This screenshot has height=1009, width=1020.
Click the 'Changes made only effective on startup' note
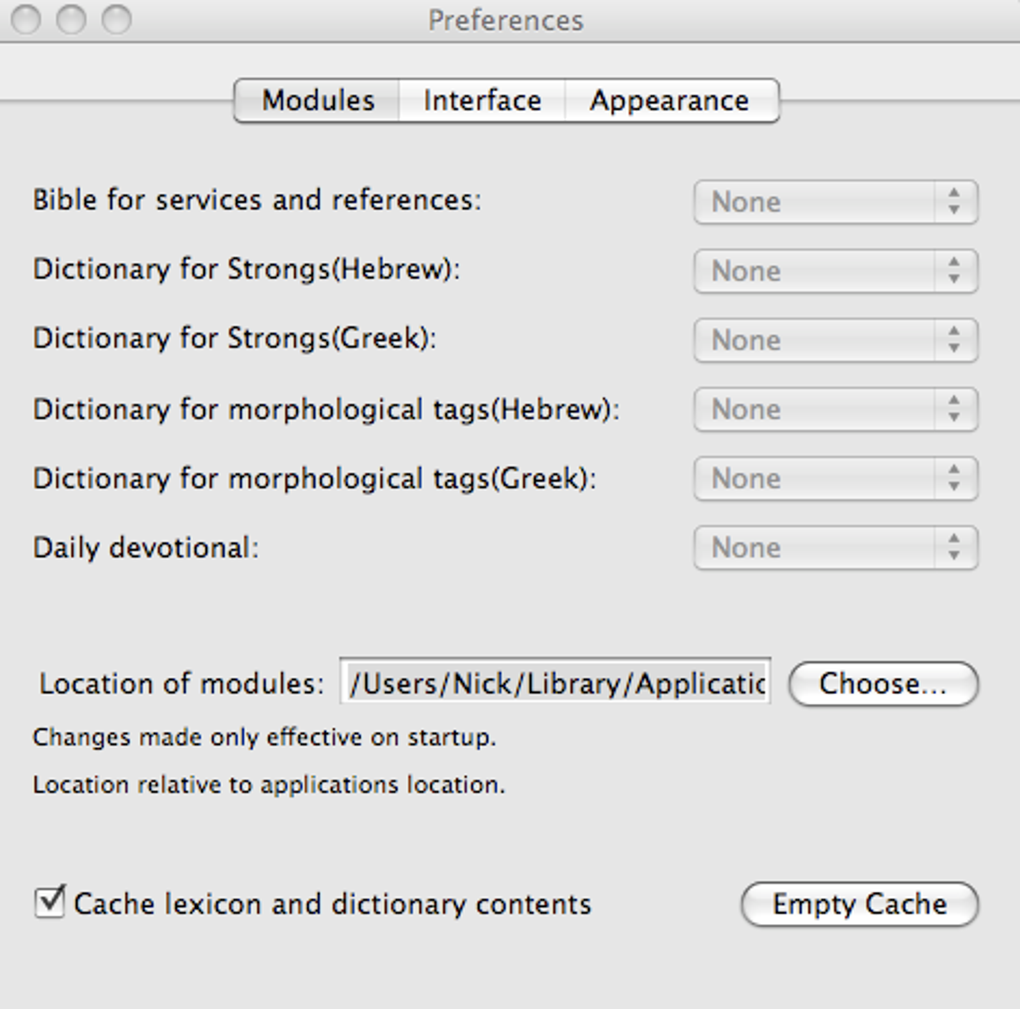coord(264,738)
